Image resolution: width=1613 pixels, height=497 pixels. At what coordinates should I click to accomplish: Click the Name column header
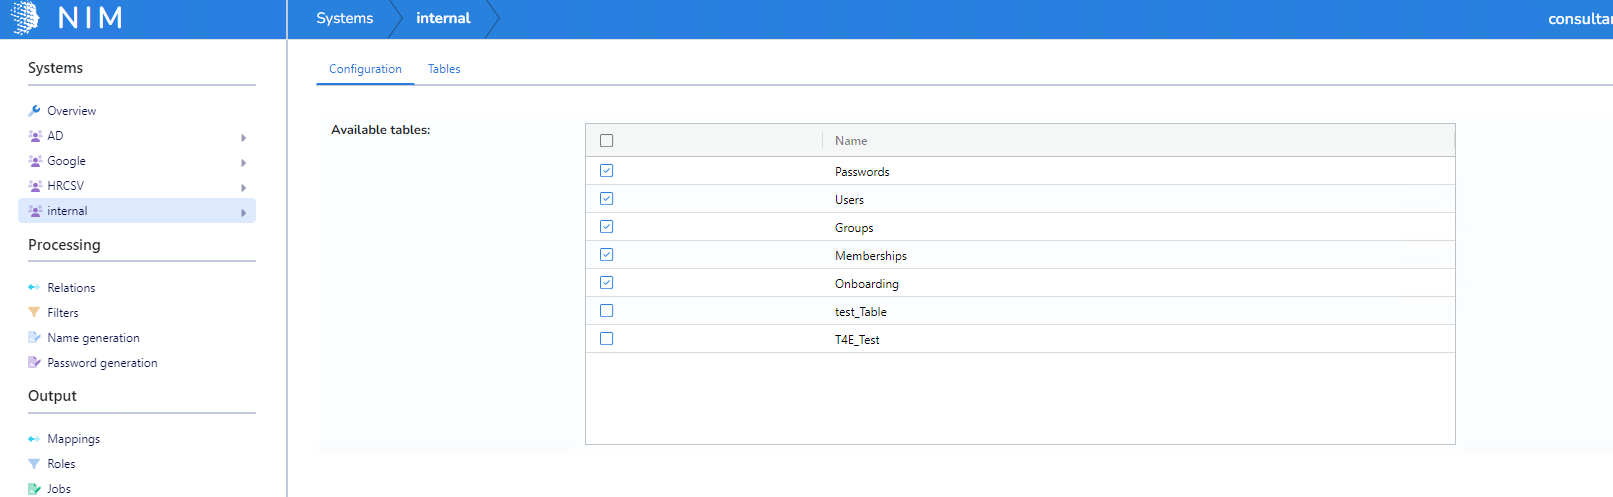coord(851,141)
